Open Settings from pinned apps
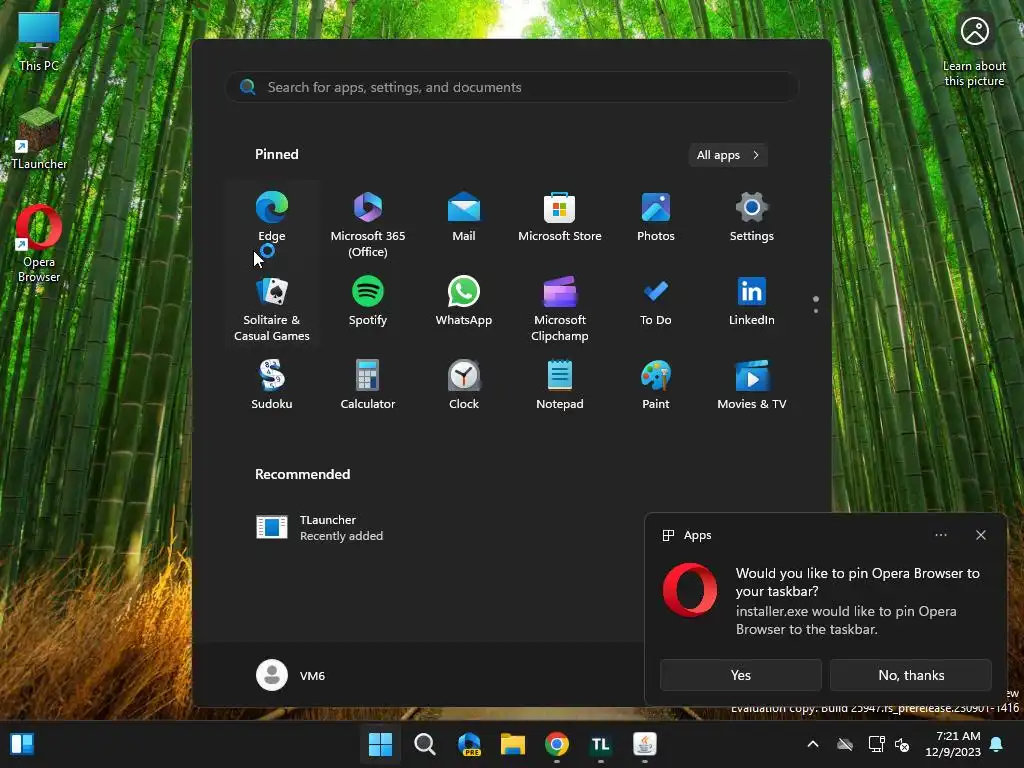Image resolution: width=1024 pixels, height=768 pixels. point(752,218)
